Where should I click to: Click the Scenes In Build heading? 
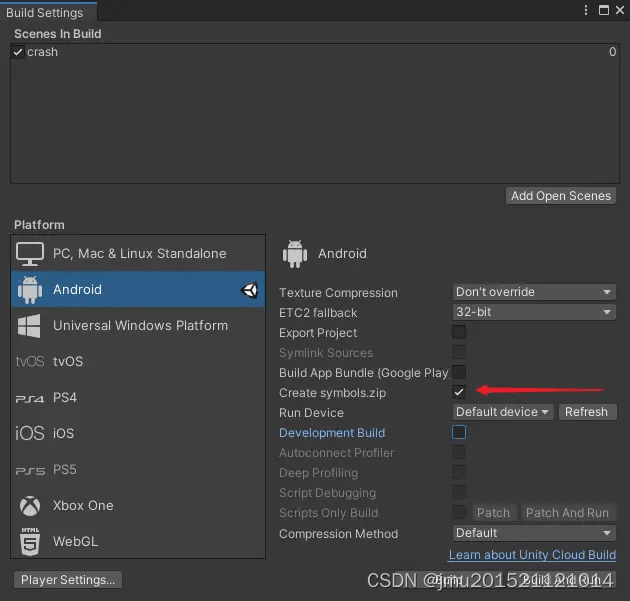click(x=57, y=34)
